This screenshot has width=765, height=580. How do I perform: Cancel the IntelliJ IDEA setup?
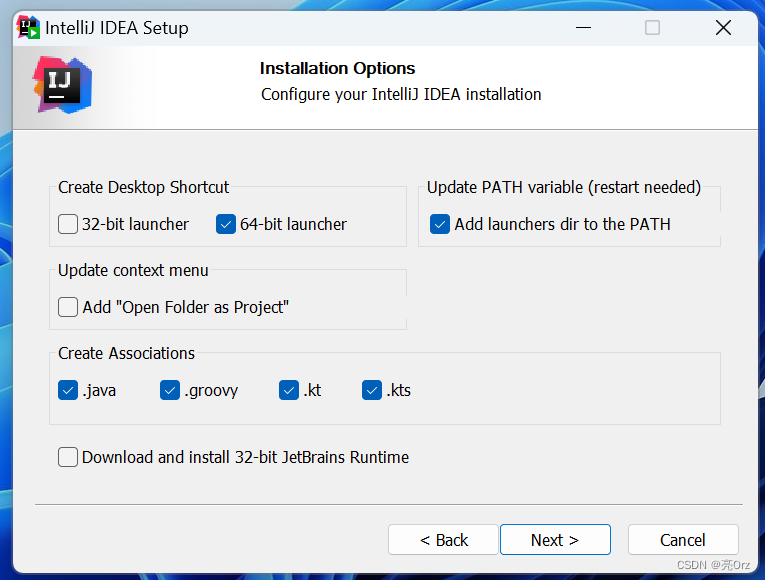(x=683, y=540)
